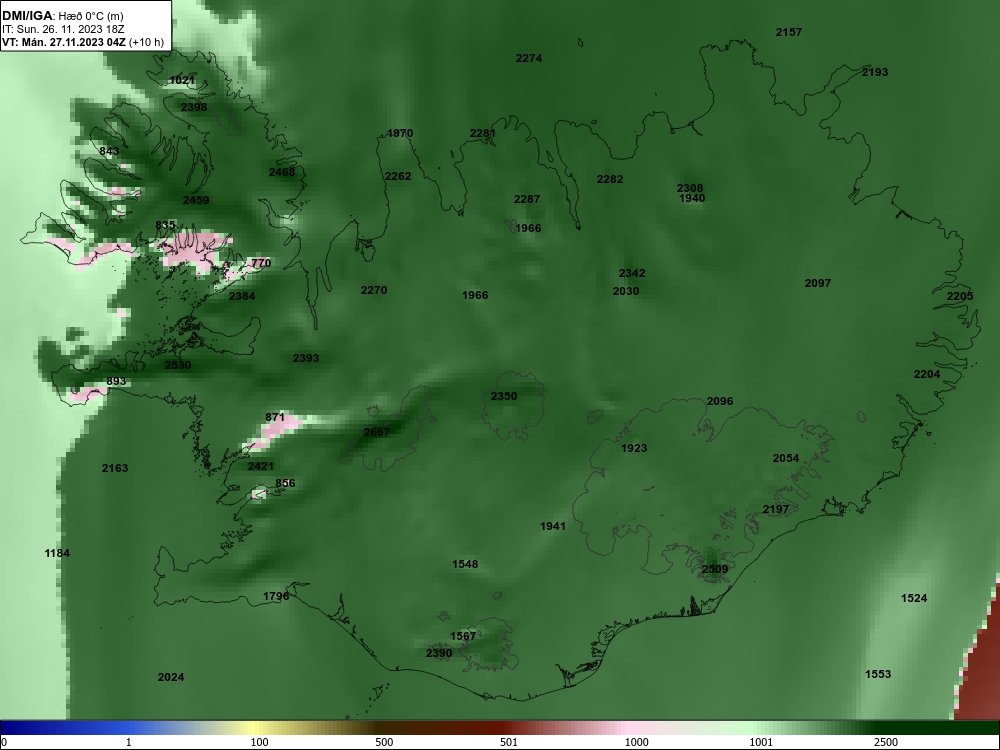Click the value 2287

(527, 199)
